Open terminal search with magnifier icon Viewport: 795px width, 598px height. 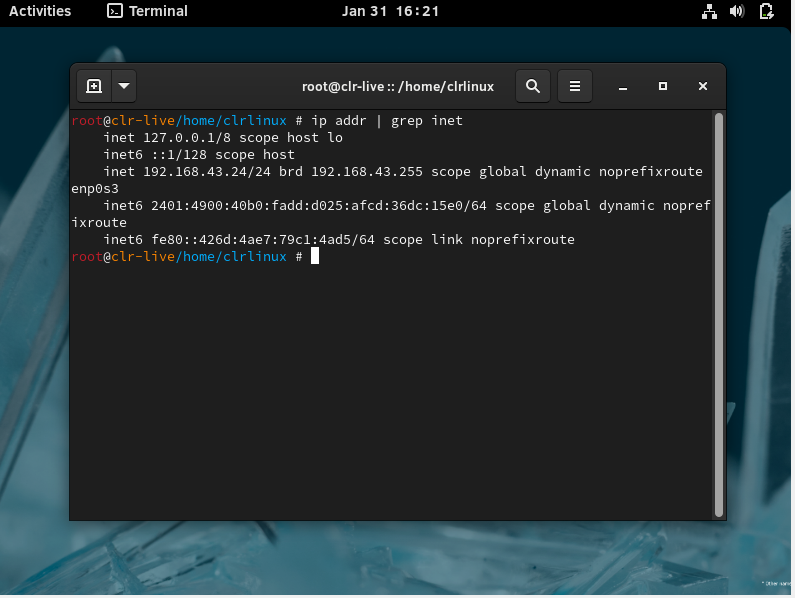(x=533, y=86)
